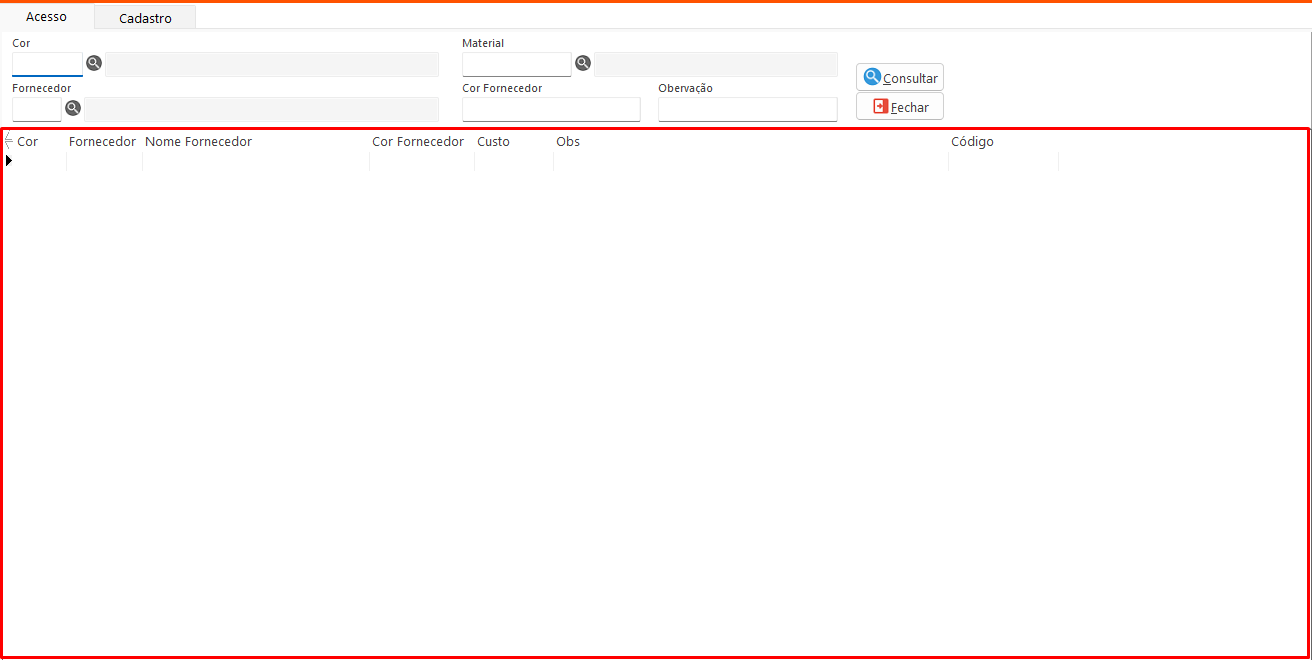1312x660 pixels.
Task: Select the Obs column header in grid
Action: (568, 142)
